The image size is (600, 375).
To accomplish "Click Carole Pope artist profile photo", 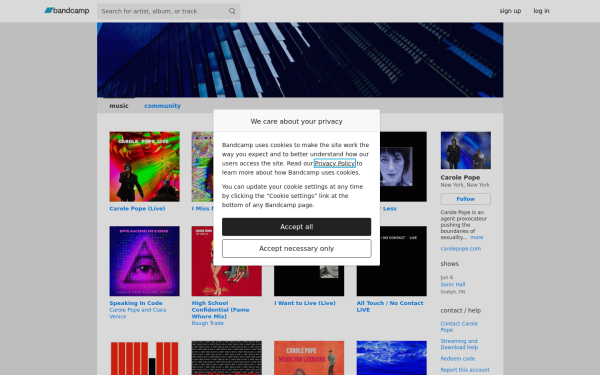I will pyautogui.click(x=465, y=150).
